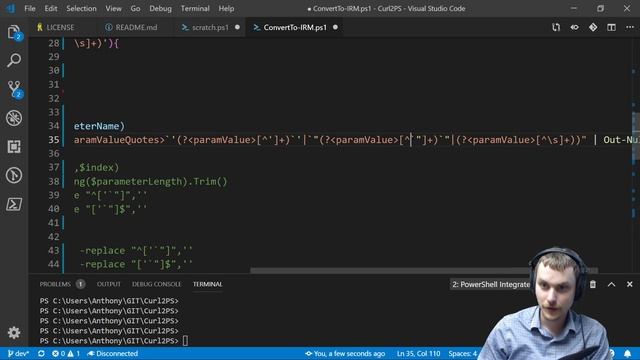The image size is (640, 360).
Task: Switch to the README.md tab
Action: (136, 27)
